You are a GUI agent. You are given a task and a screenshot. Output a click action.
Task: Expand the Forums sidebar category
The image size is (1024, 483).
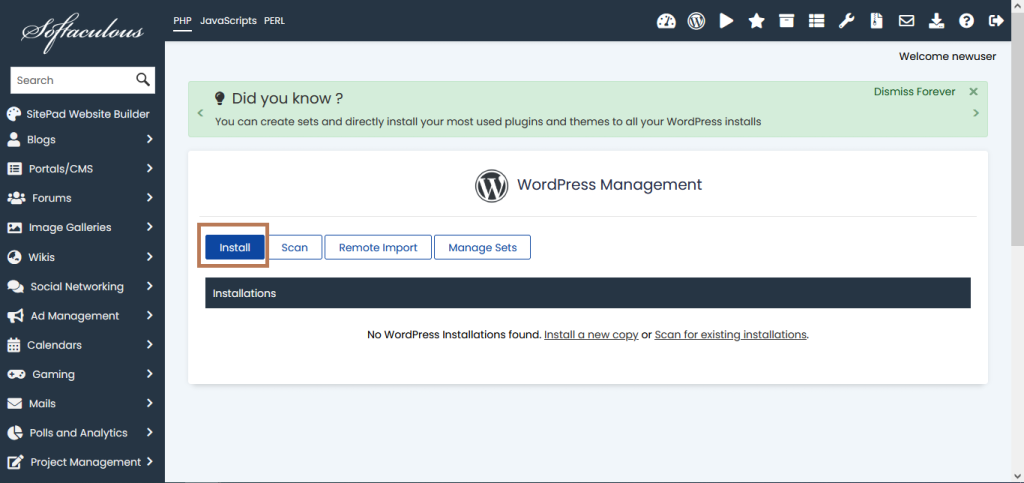pyautogui.click(x=82, y=198)
